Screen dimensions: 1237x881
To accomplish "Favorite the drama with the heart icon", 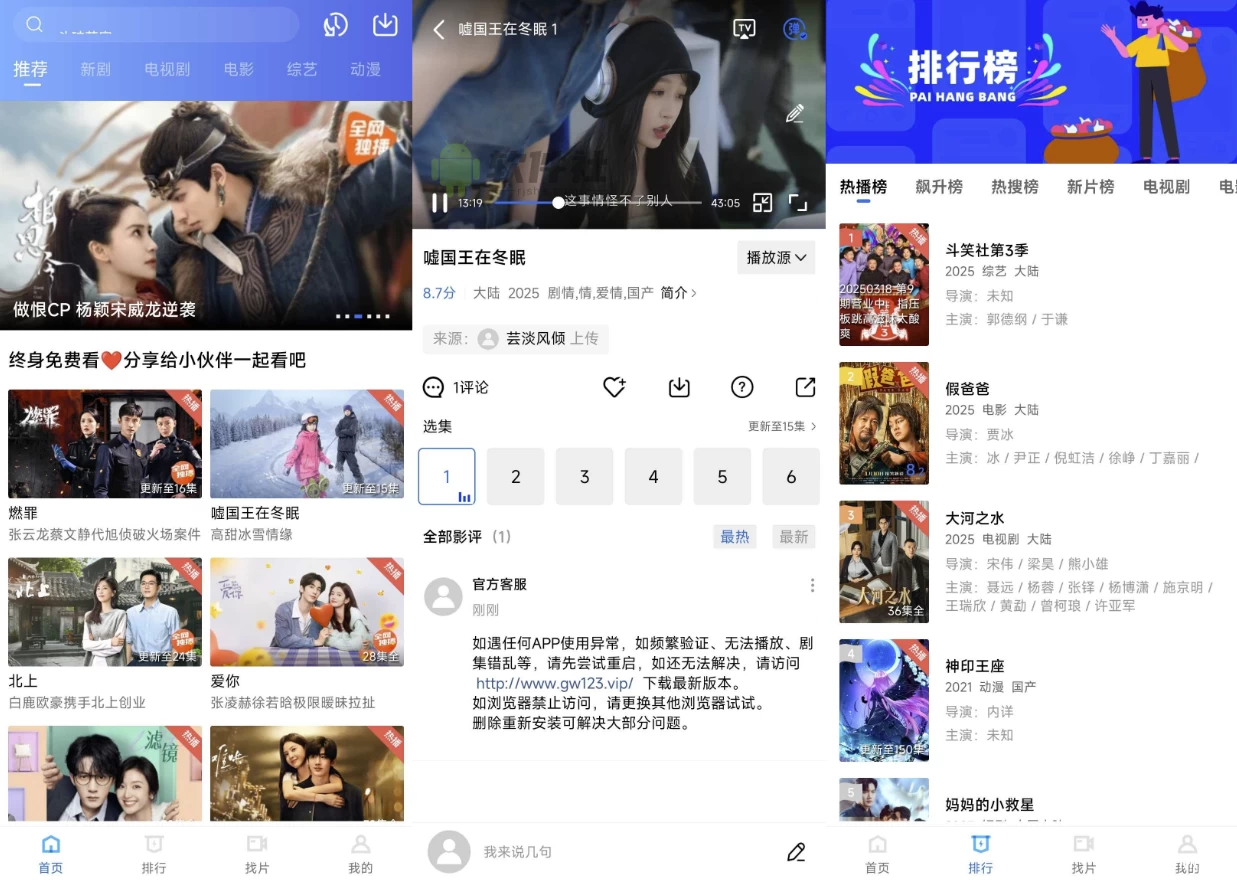I will pyautogui.click(x=614, y=387).
